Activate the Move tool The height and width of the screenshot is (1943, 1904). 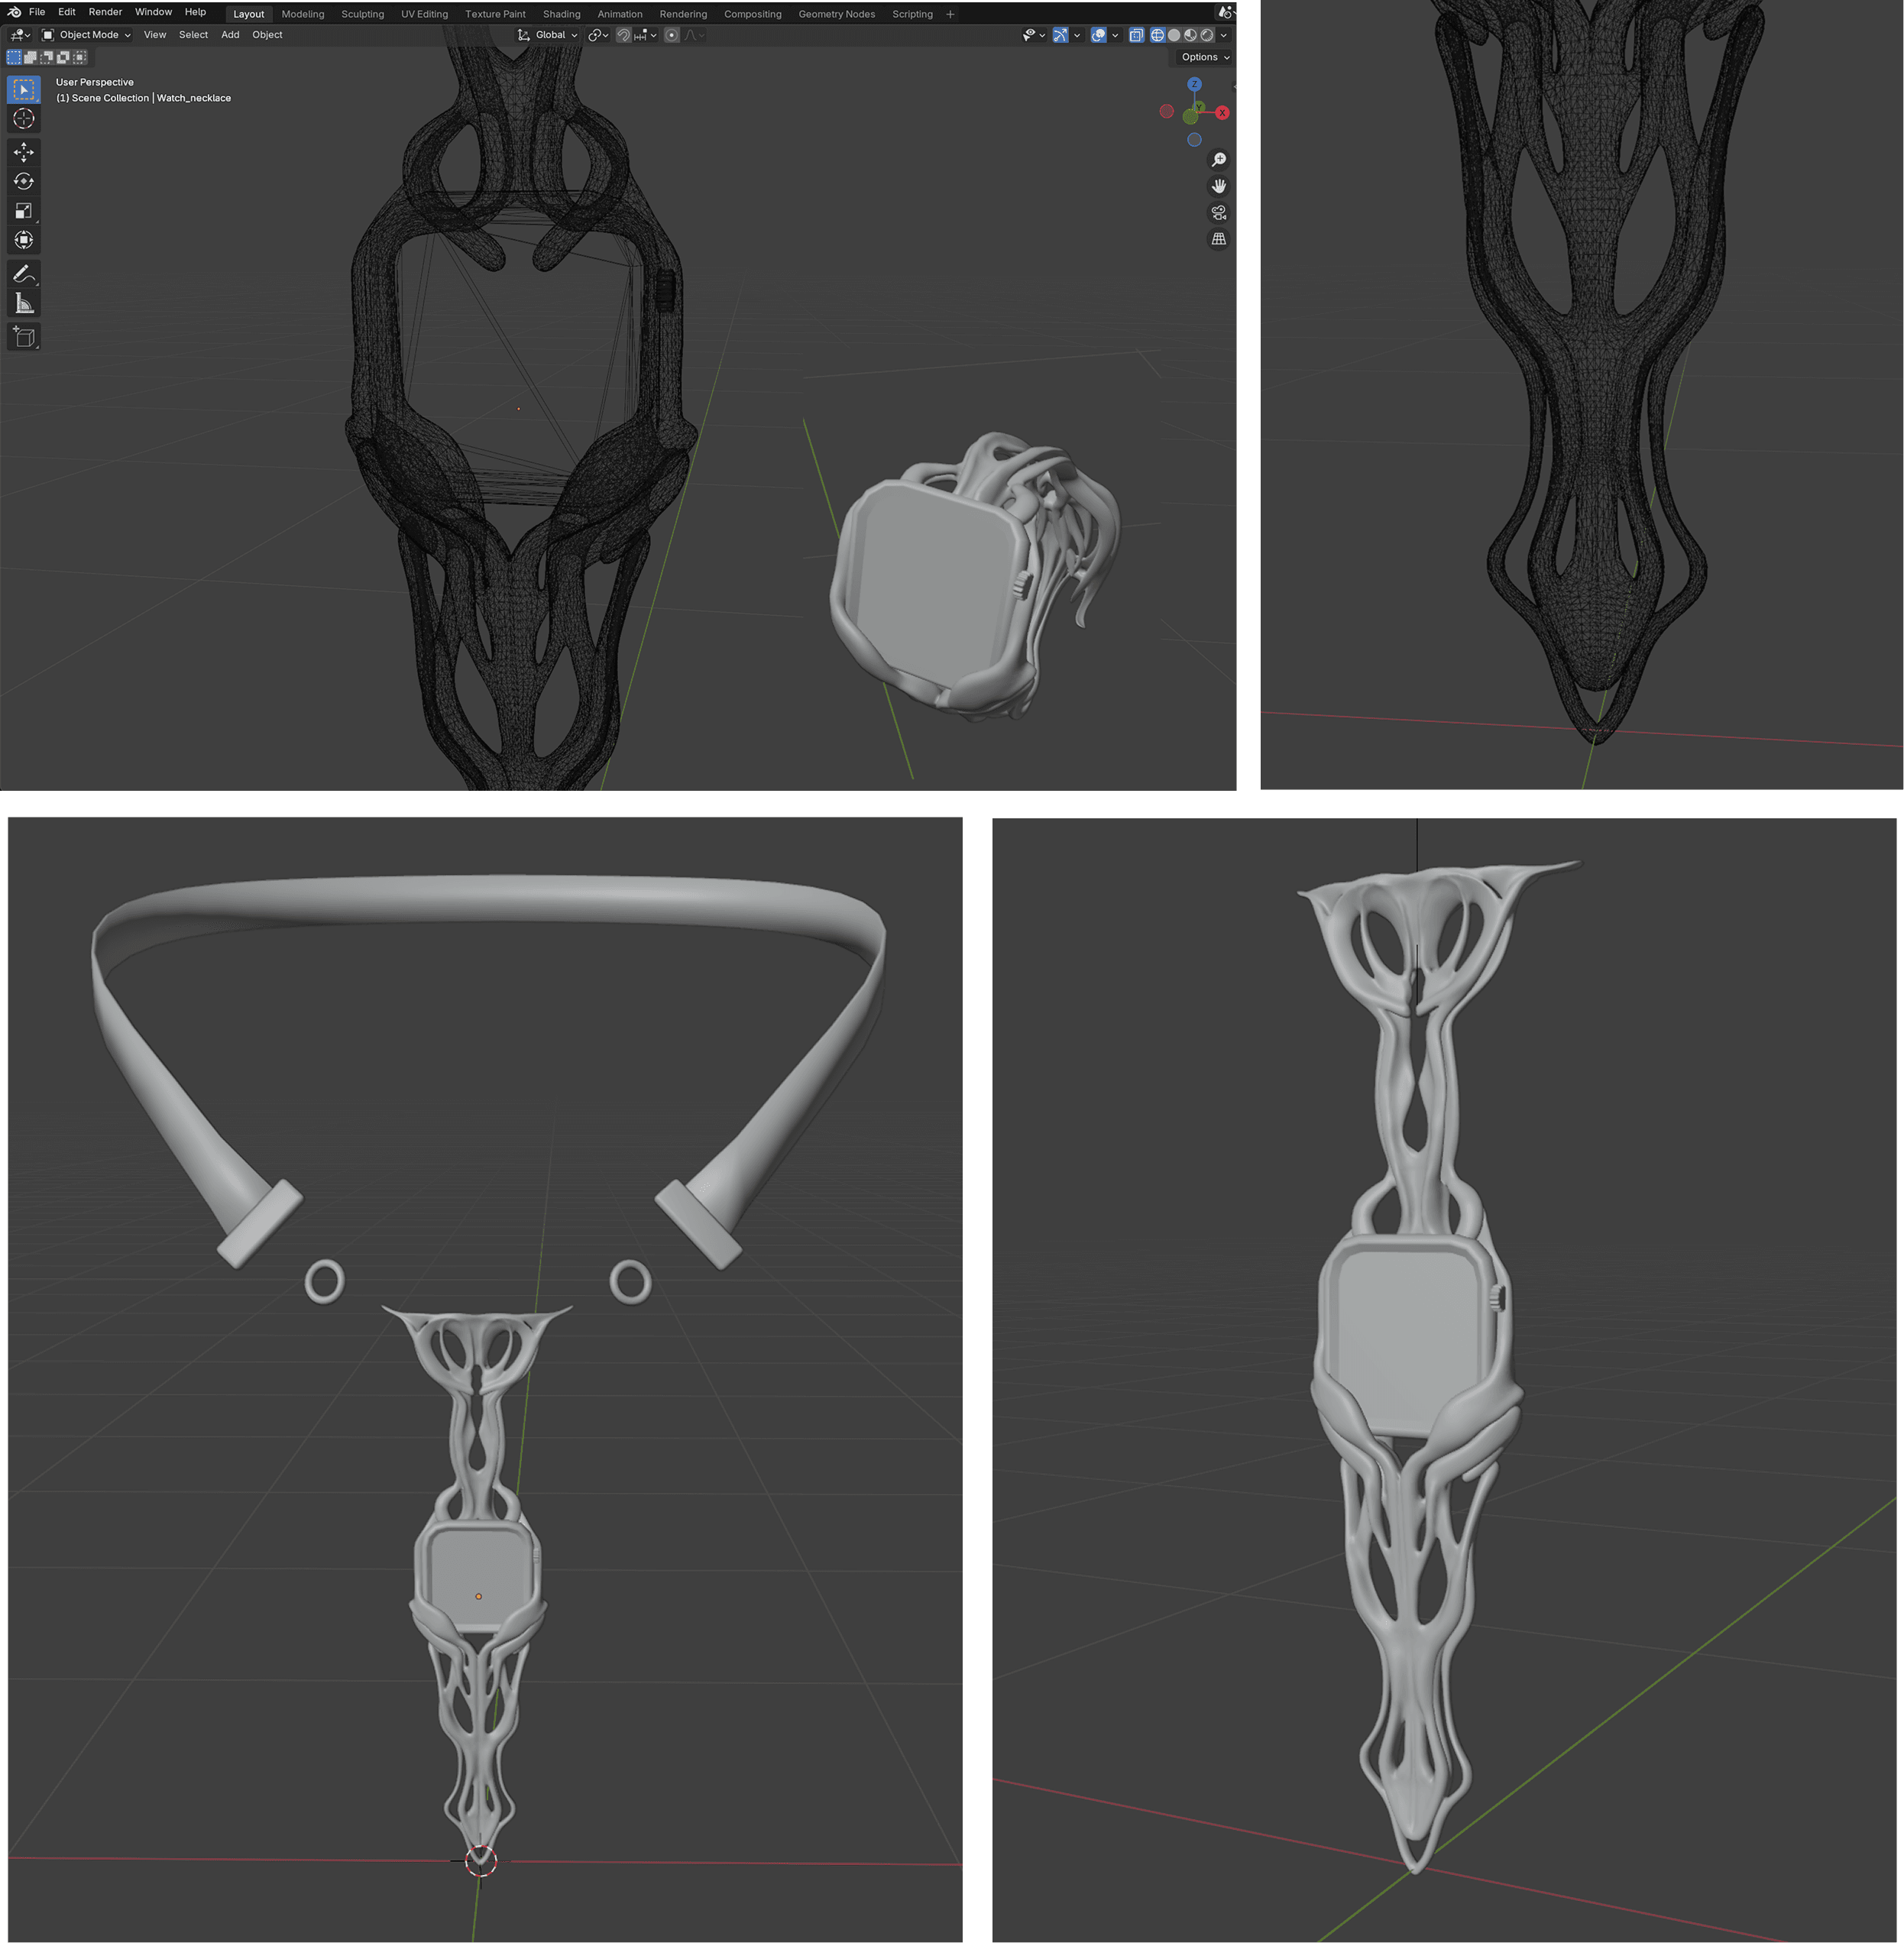click(x=24, y=152)
